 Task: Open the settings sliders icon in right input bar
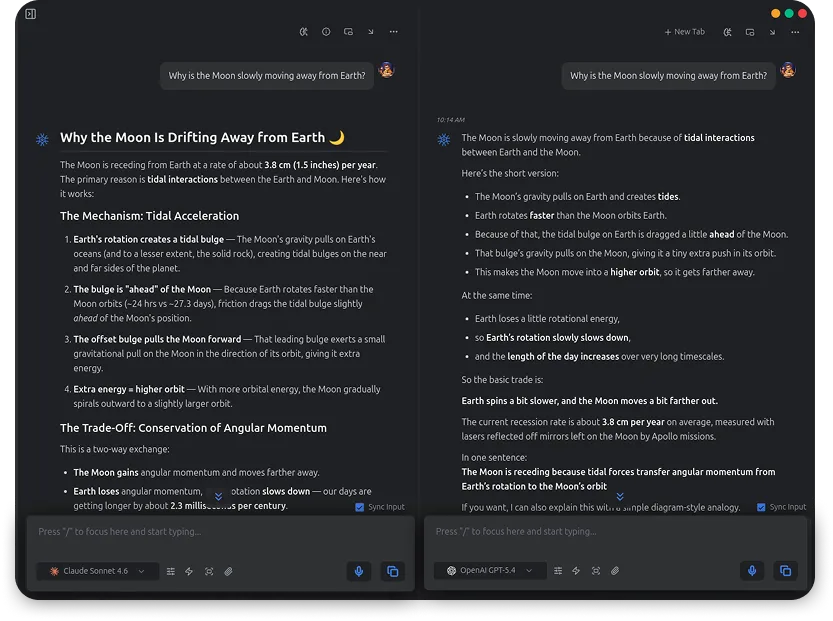[558, 571]
